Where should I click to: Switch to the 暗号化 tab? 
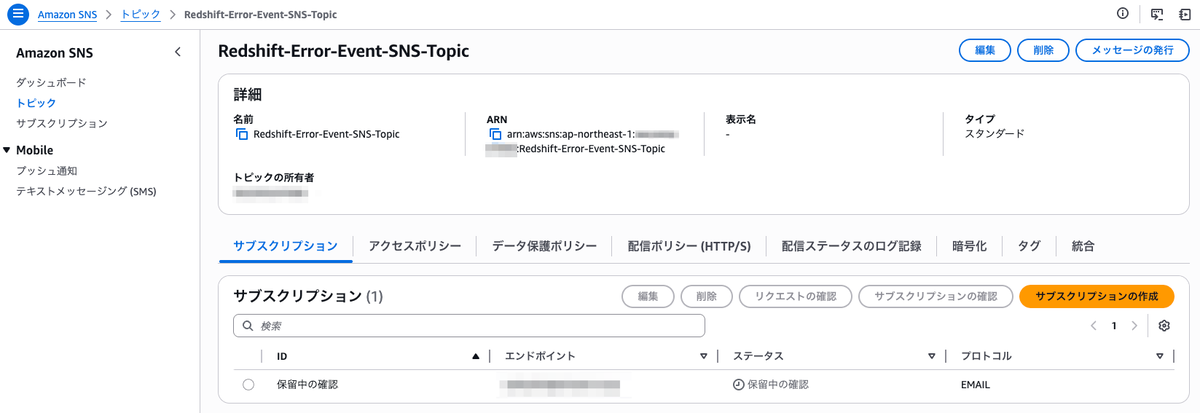click(x=970, y=246)
